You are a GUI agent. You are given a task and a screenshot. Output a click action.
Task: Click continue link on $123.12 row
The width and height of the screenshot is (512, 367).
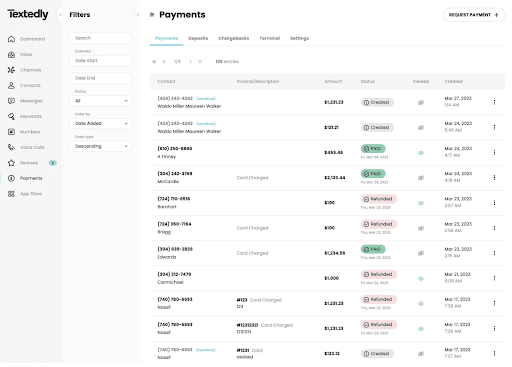205,350
